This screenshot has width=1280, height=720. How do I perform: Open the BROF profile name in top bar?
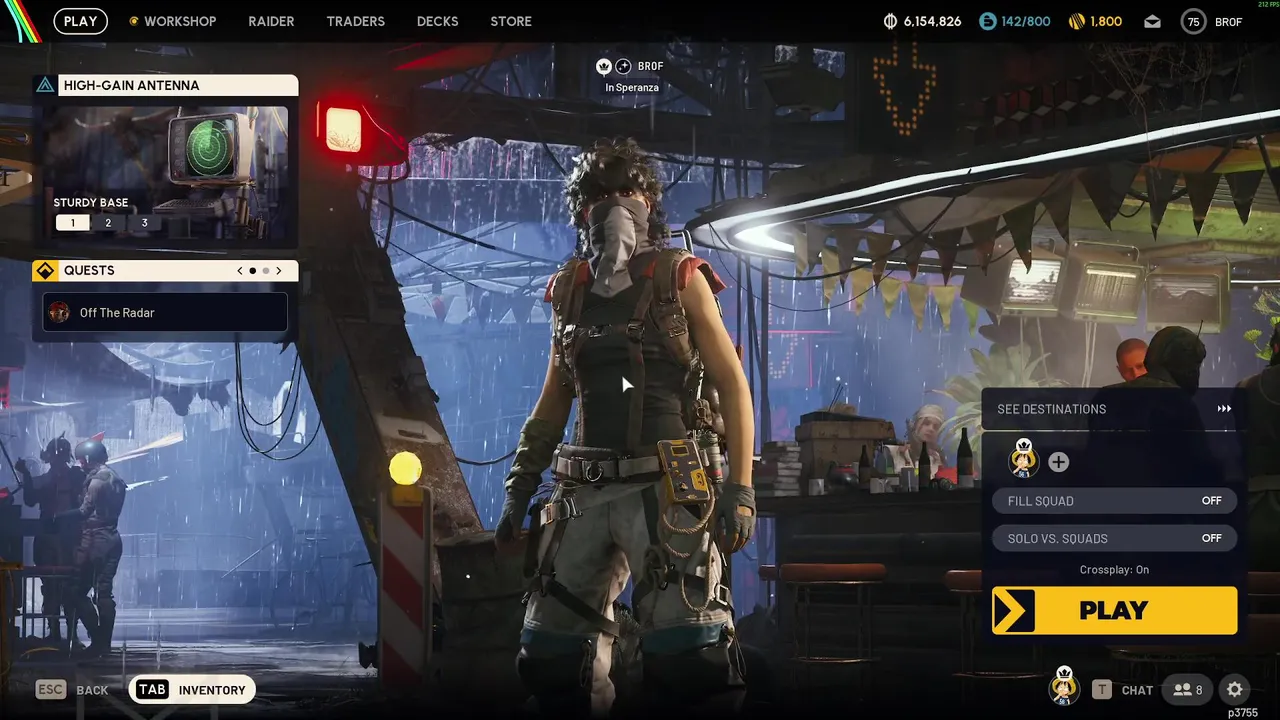point(1229,22)
